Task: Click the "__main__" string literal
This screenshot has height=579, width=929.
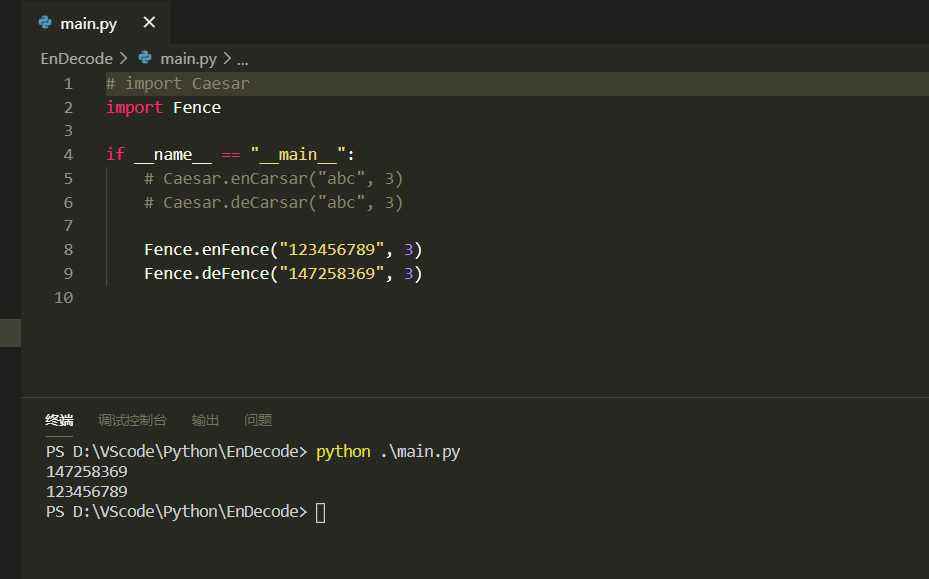Action: click(298, 155)
